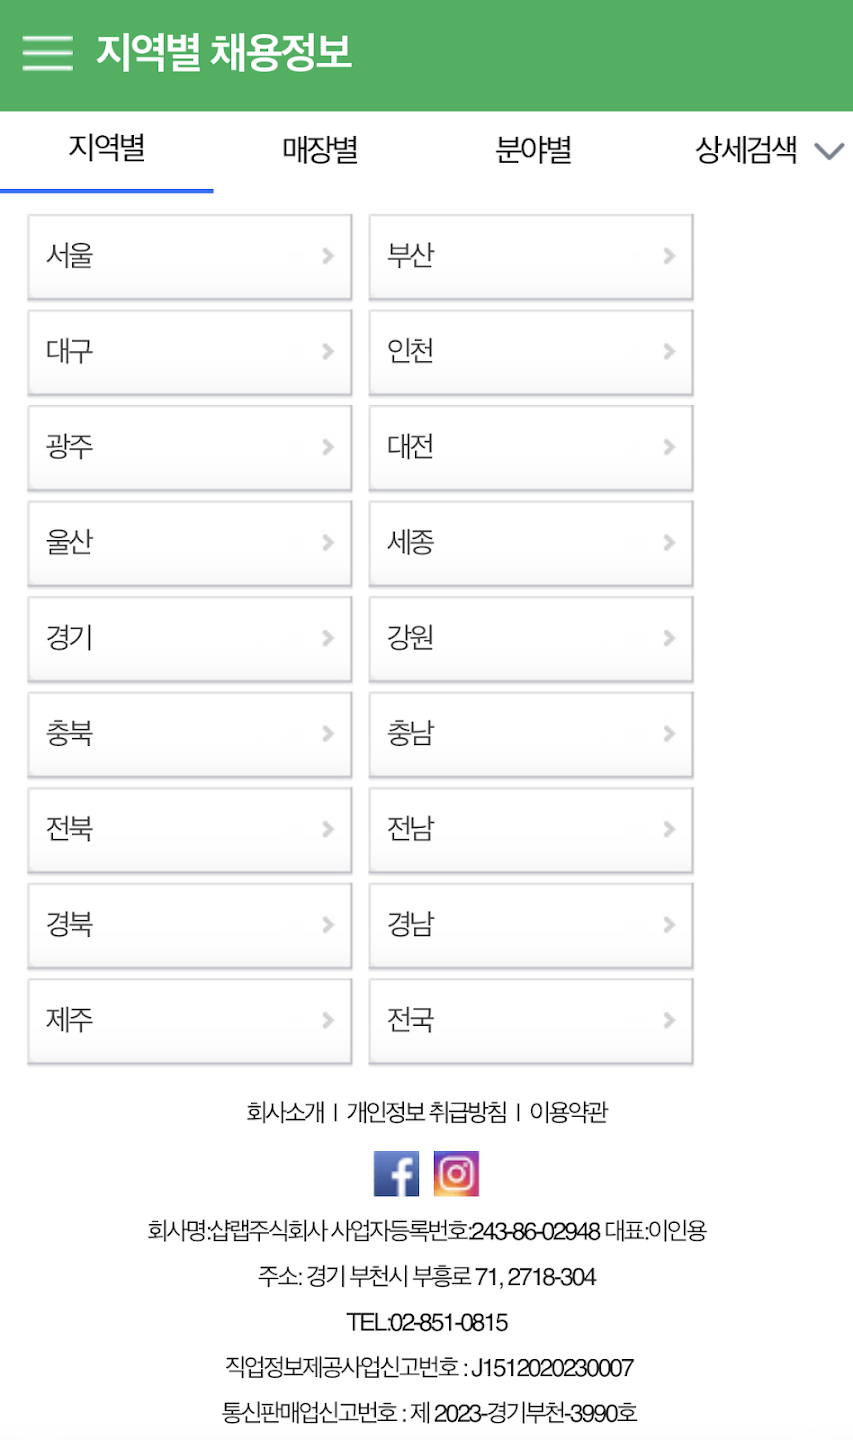Viewport: 853px width, 1440px height.
Task: Expand the 전국 region arrow
Action: (668, 1020)
